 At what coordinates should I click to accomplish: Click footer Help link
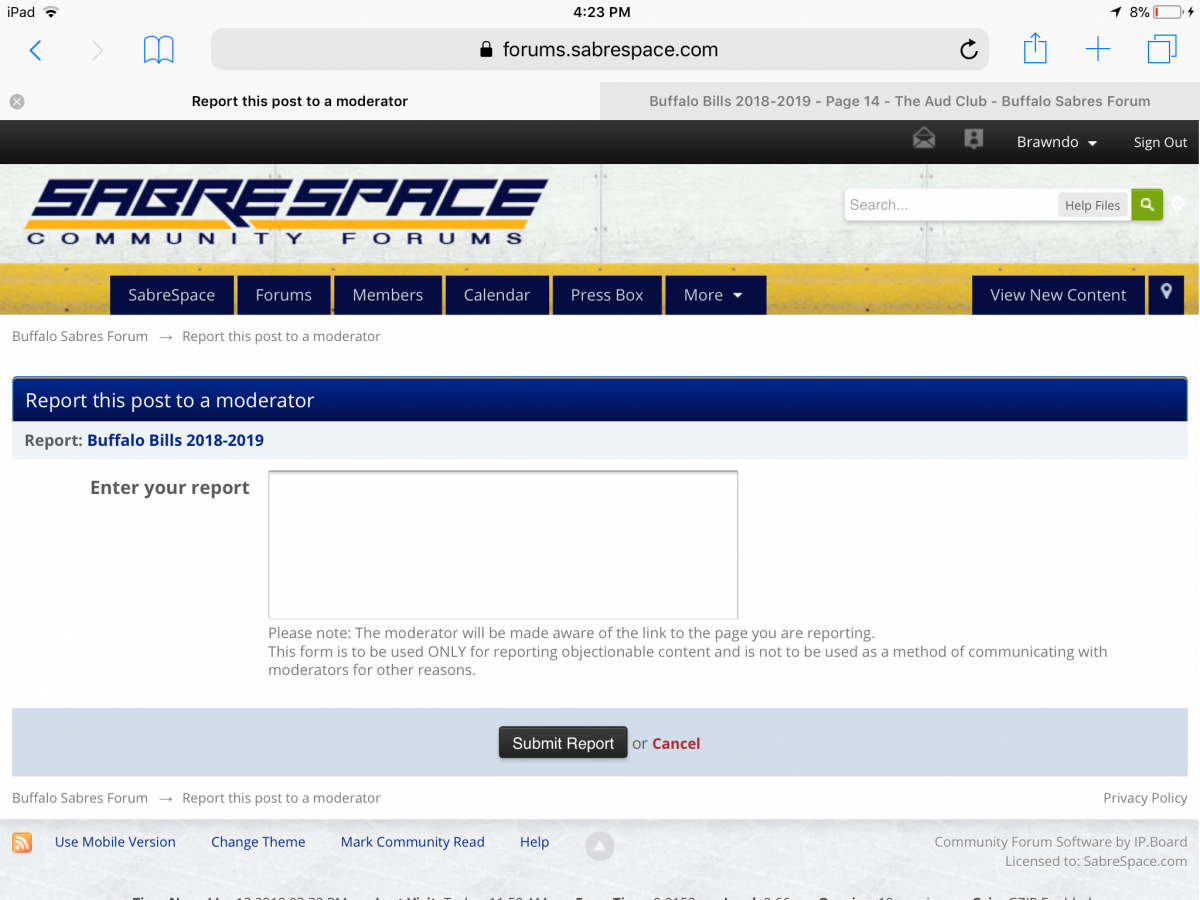pos(534,842)
